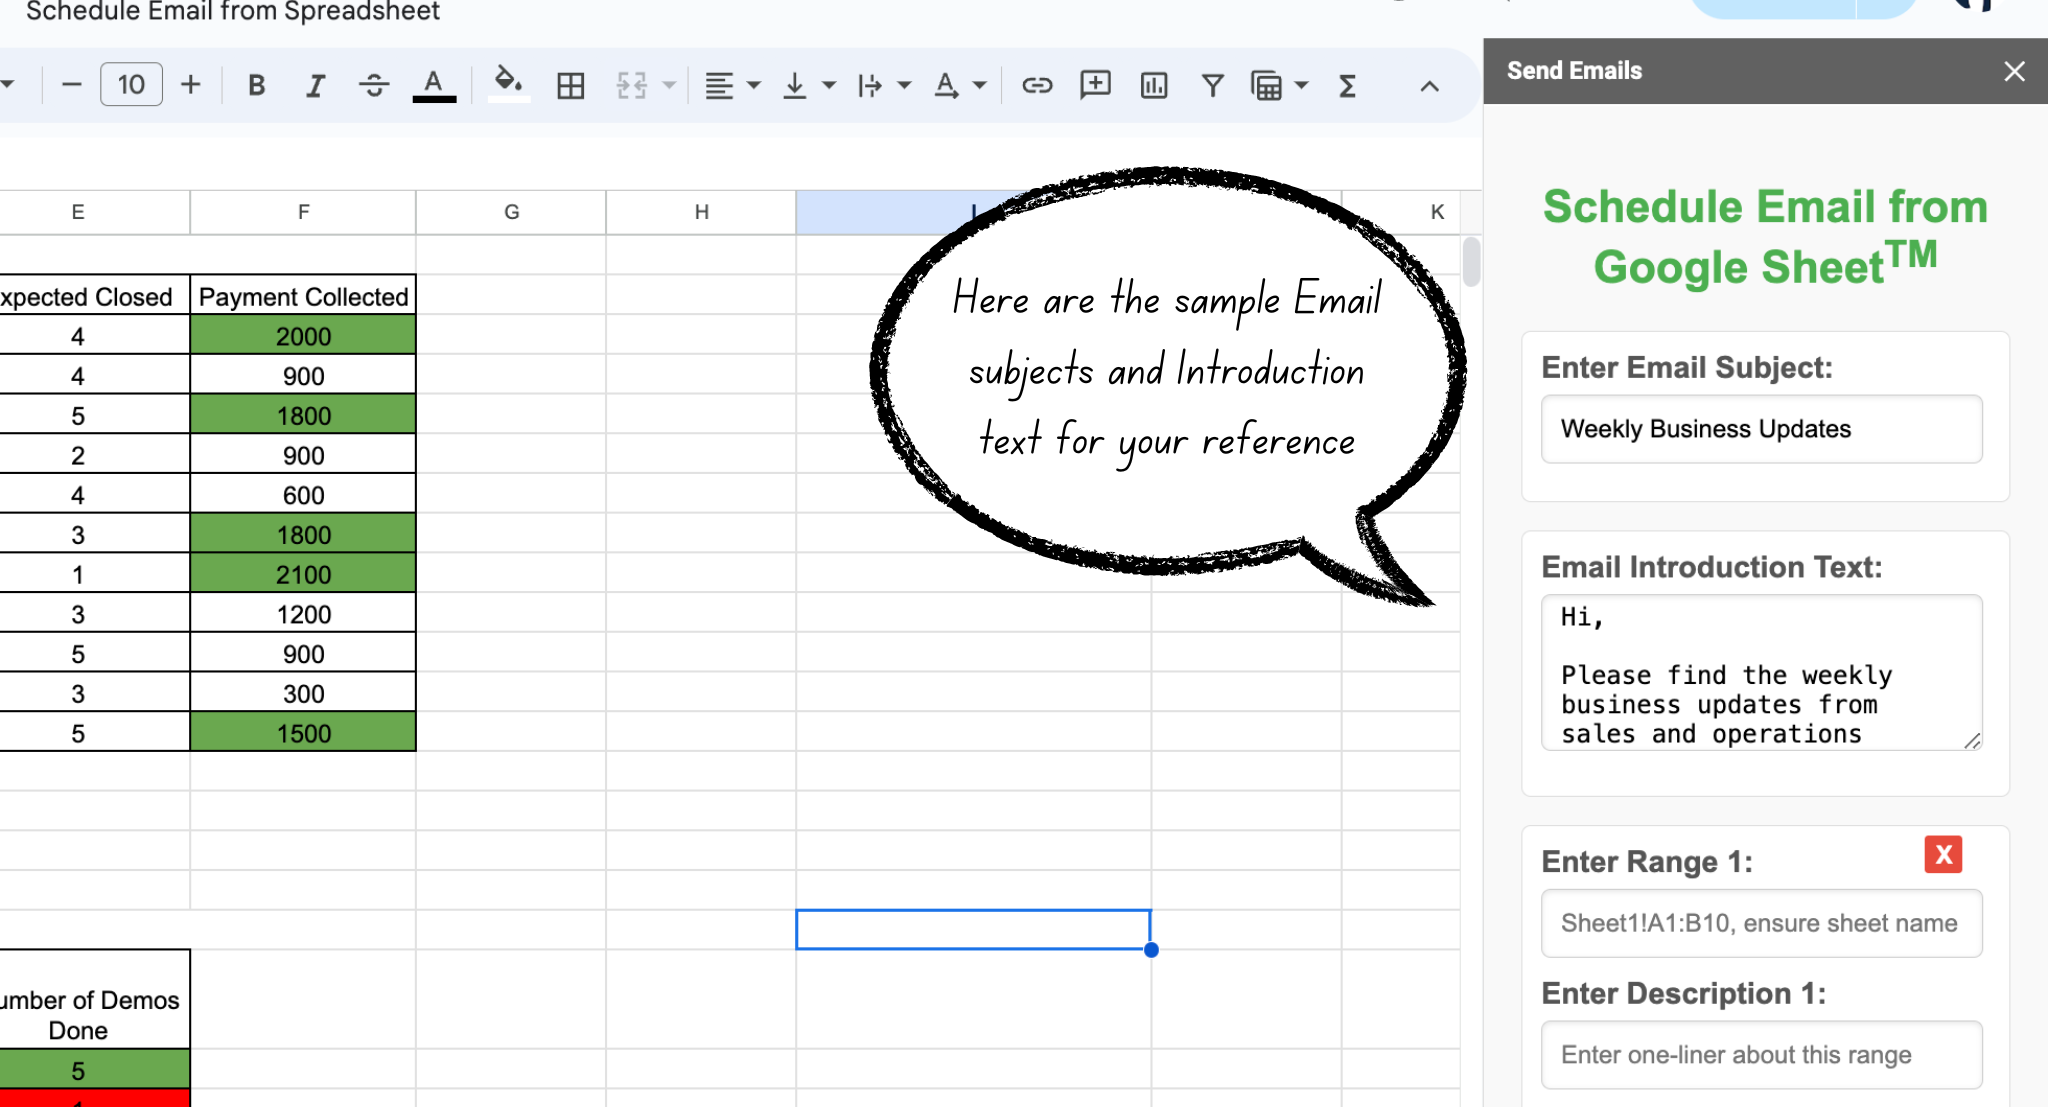Open the borders tool
Viewport: 2048px width, 1107px height.
(571, 86)
